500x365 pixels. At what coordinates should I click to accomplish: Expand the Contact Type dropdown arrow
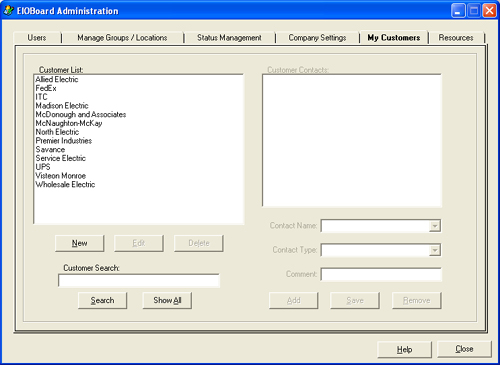(434, 250)
